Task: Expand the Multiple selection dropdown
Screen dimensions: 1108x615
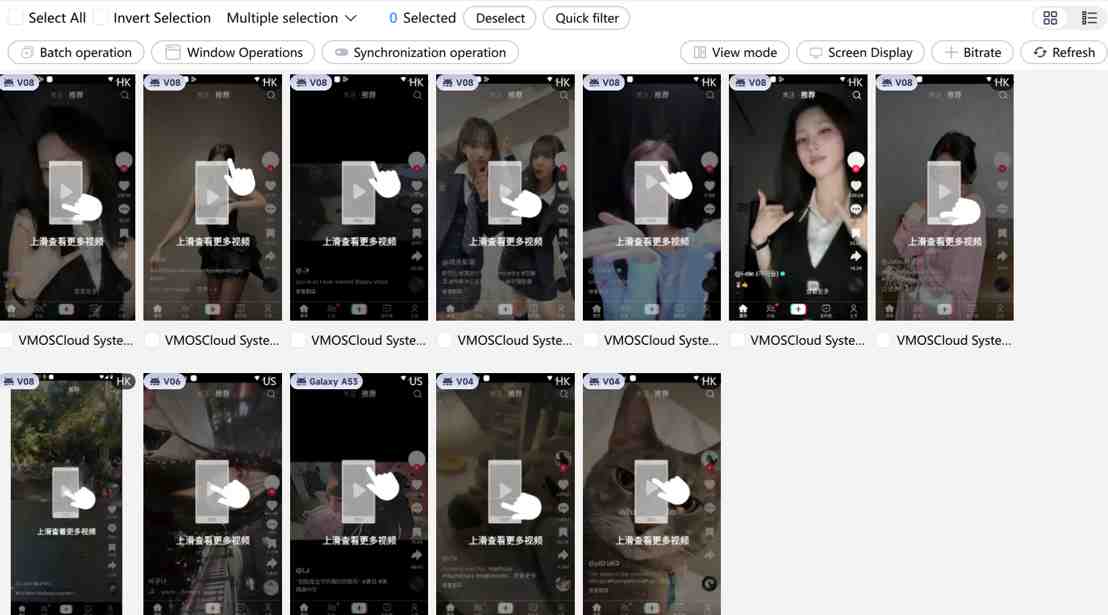Action: [291, 18]
